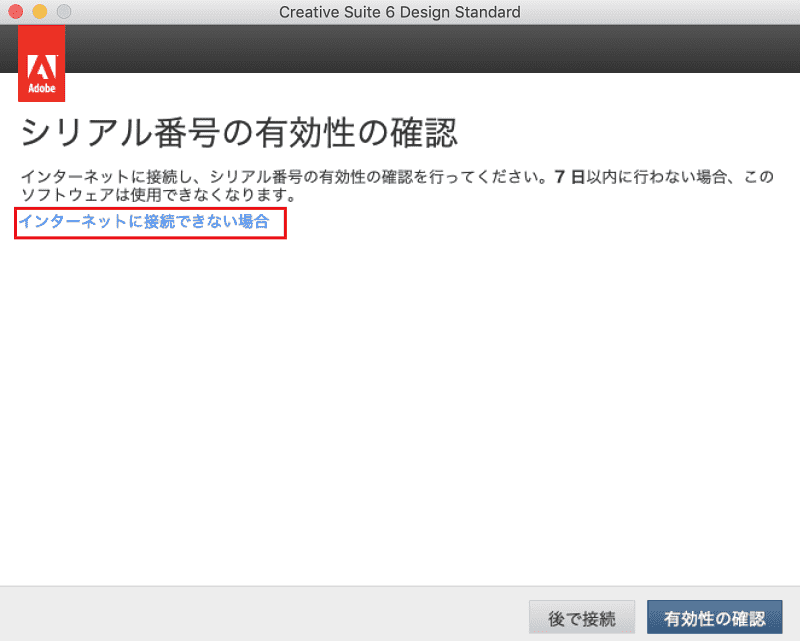Close the Creative Suite 6 window
800x641 pixels.
16,11
